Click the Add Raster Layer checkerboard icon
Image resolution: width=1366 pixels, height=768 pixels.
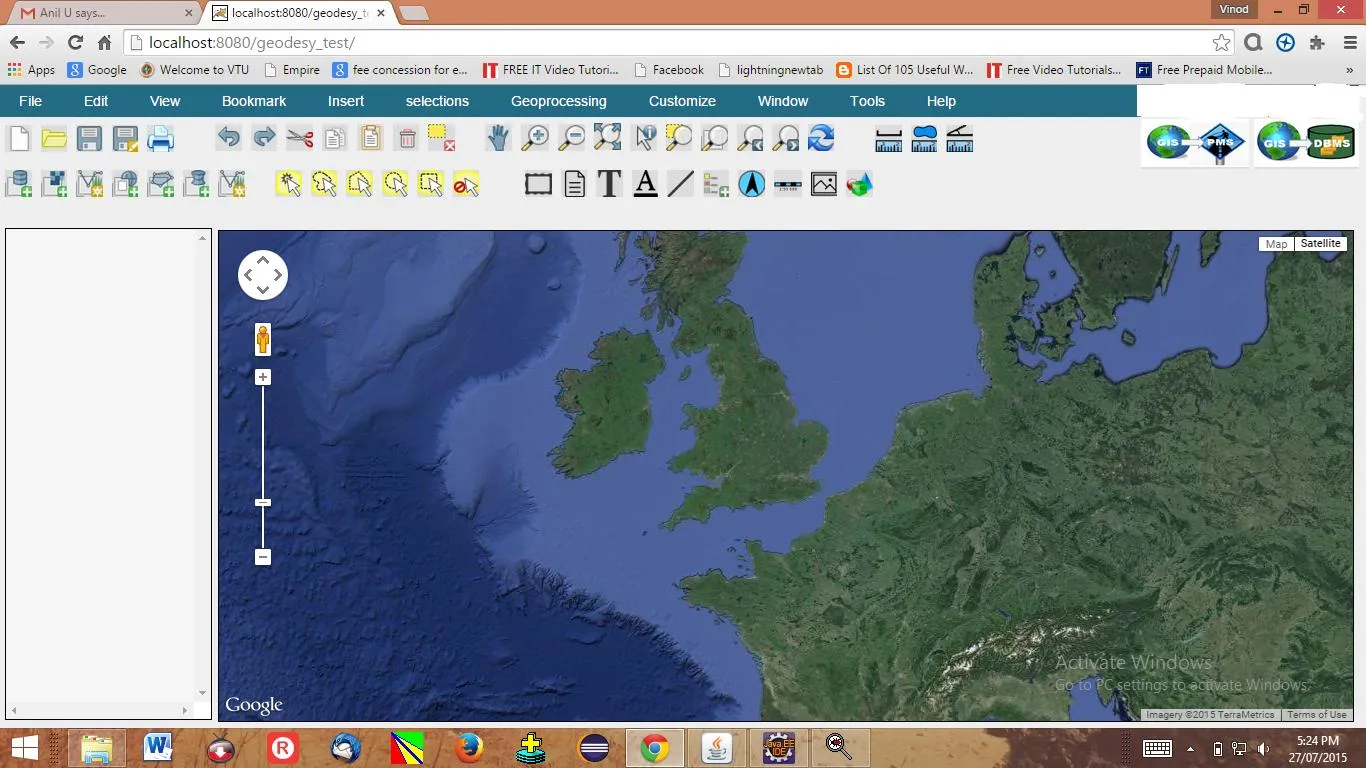tap(54, 184)
